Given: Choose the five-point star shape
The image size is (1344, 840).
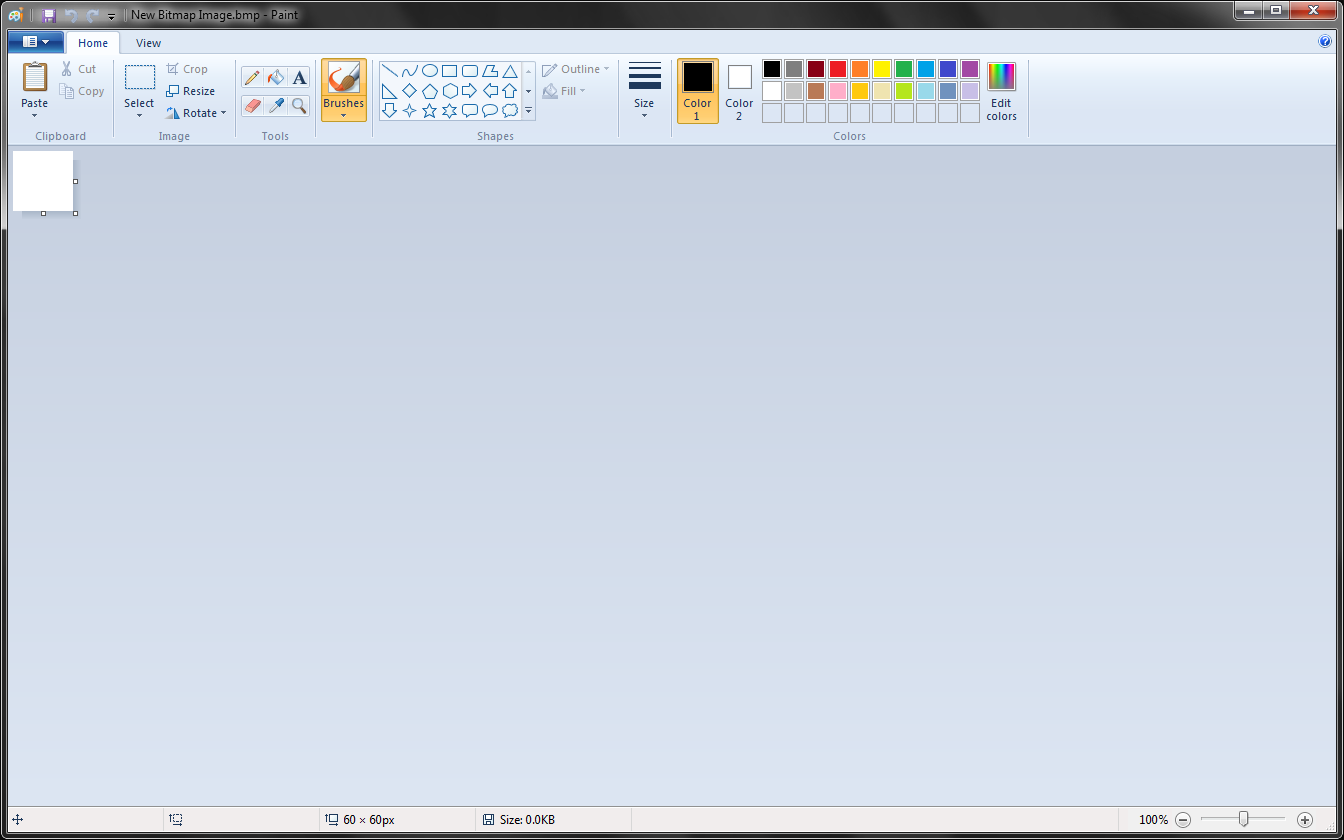Looking at the screenshot, I should click(x=430, y=111).
